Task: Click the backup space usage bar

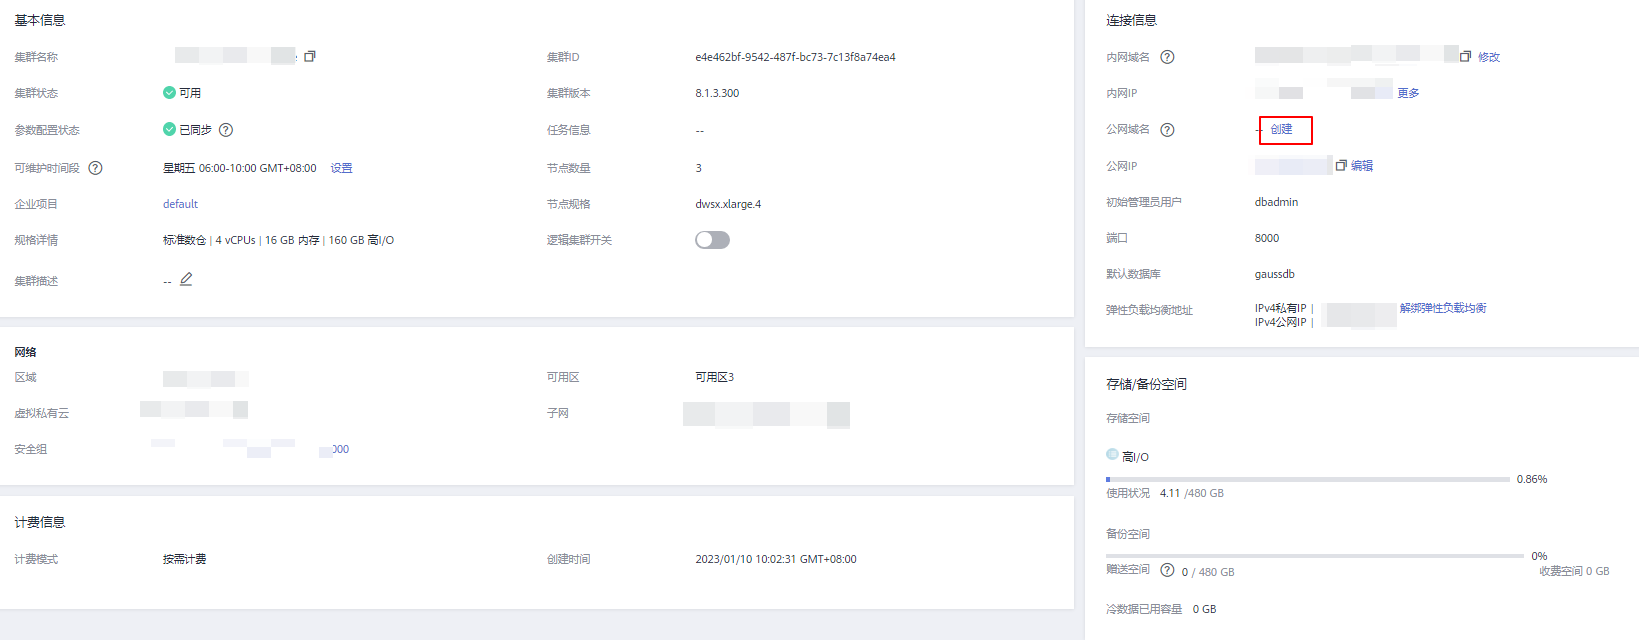Action: click(1315, 556)
